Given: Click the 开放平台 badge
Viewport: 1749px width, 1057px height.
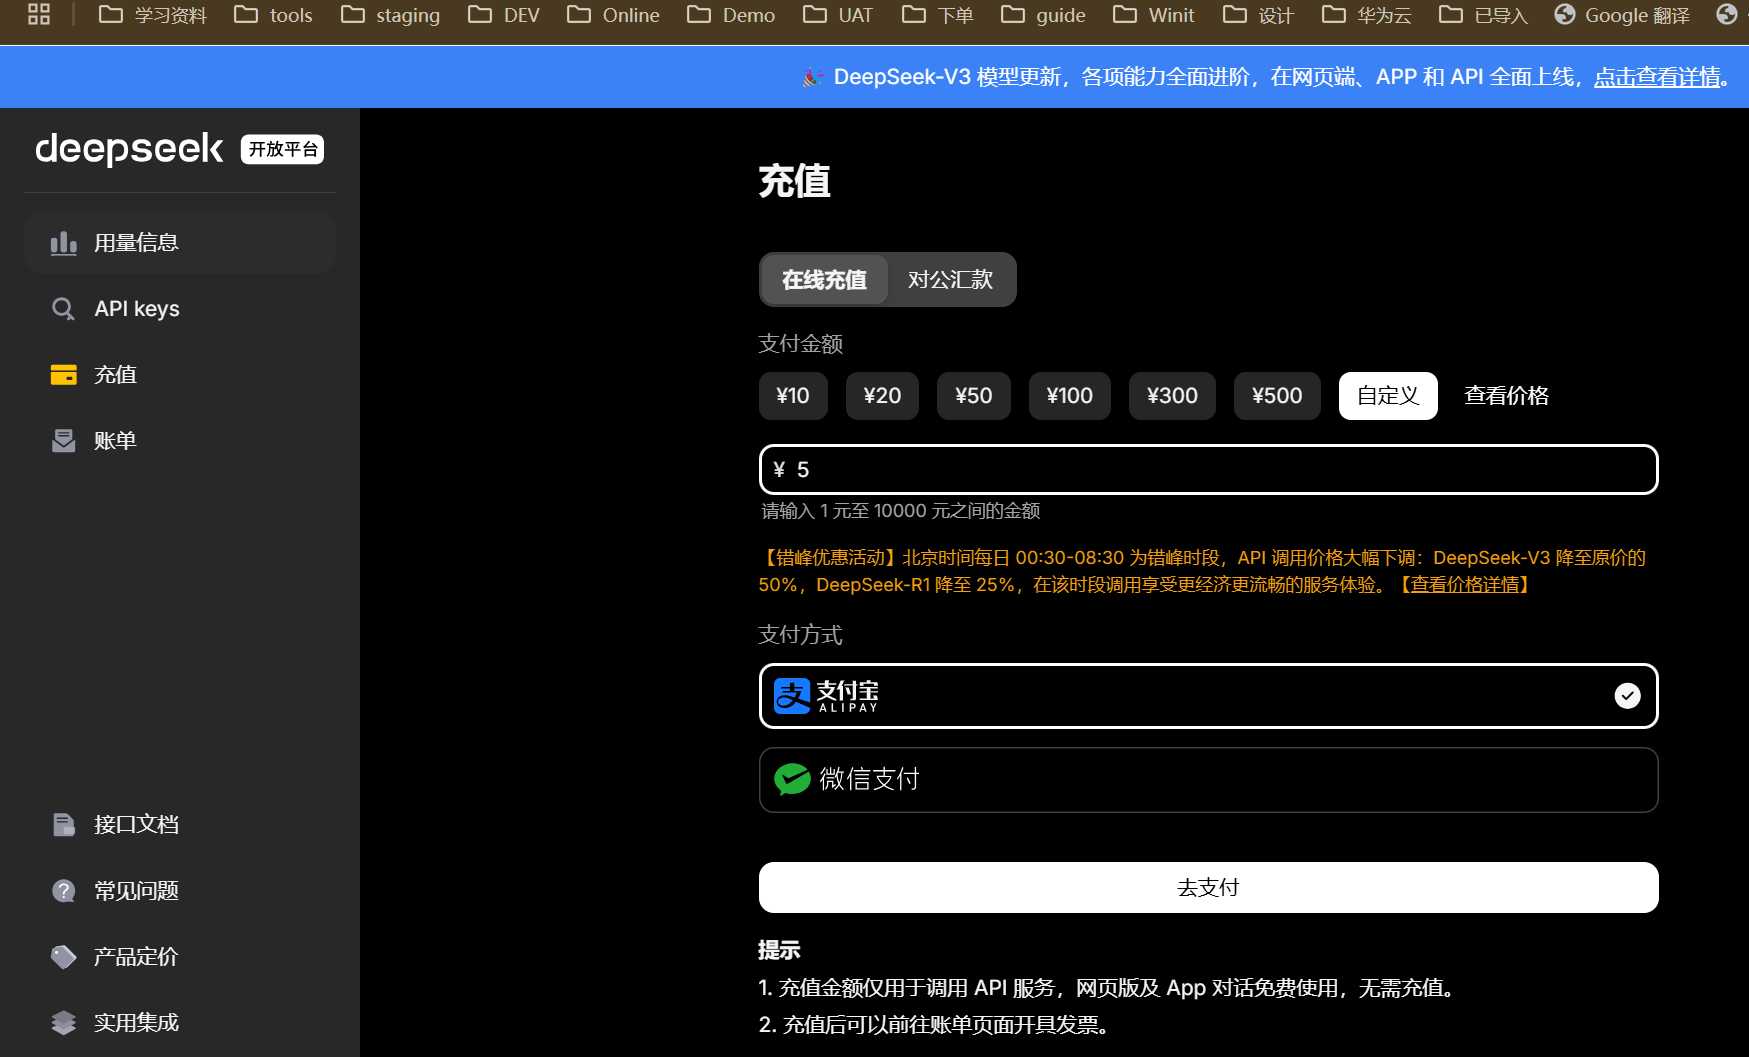Looking at the screenshot, I should click(x=283, y=149).
